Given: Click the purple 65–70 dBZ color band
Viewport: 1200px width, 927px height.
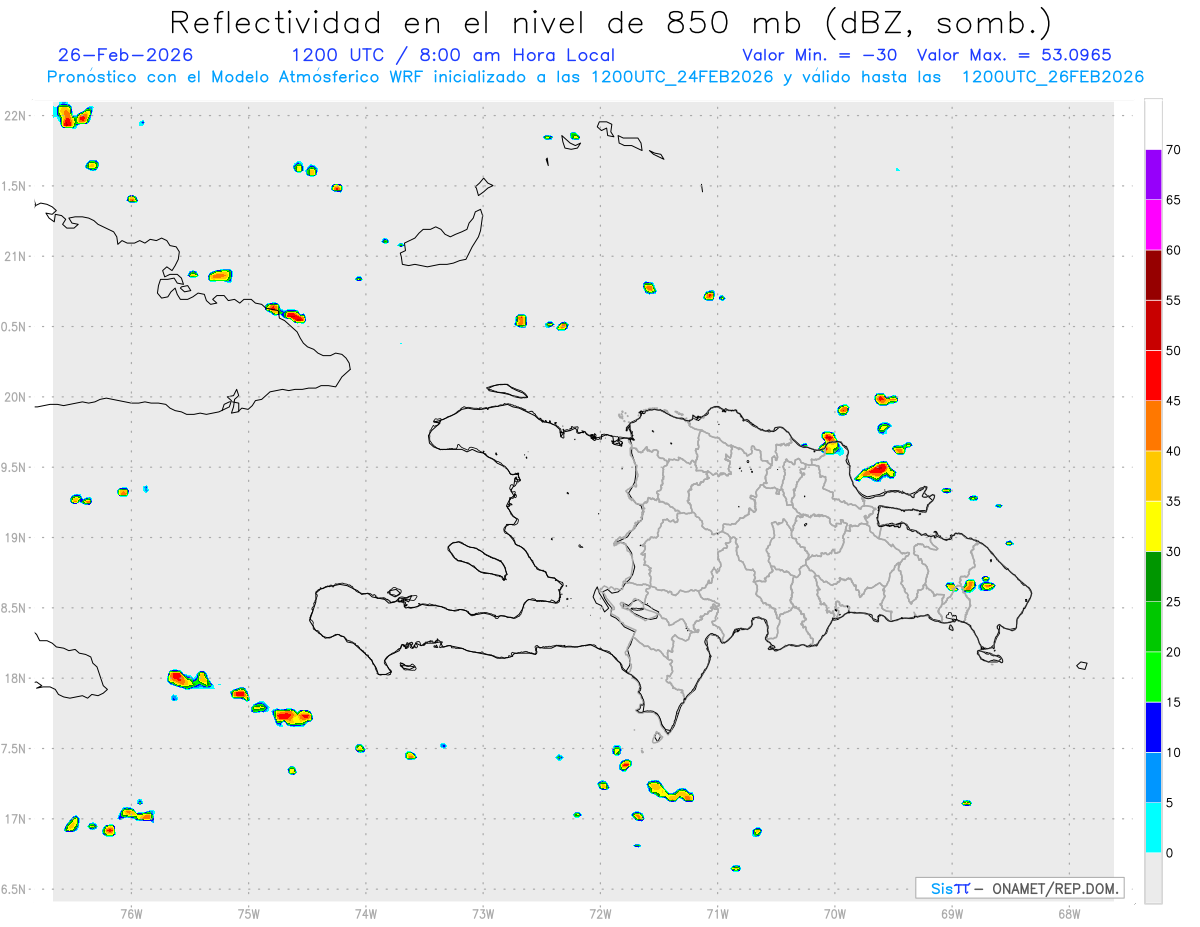Looking at the screenshot, I should point(1153,174).
